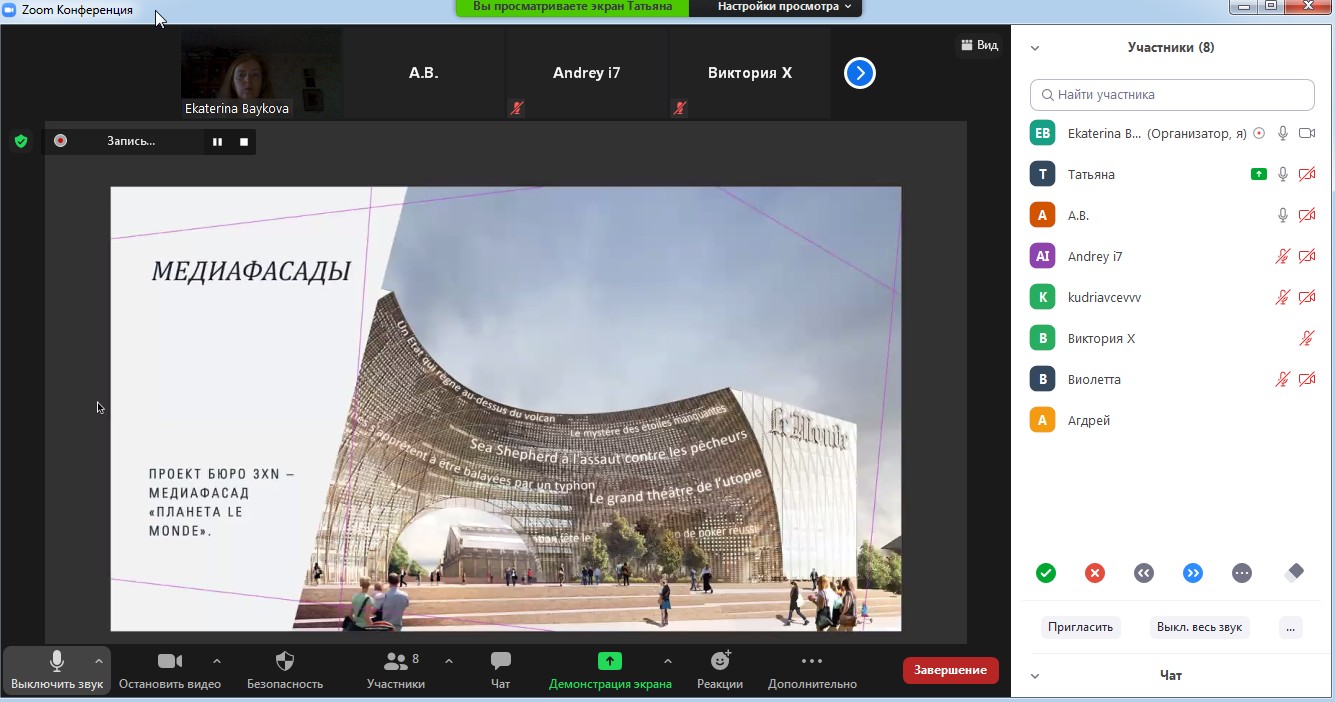This screenshot has height=702, width=1335.
Task: Click the green encryption shield icon
Action: tap(21, 141)
